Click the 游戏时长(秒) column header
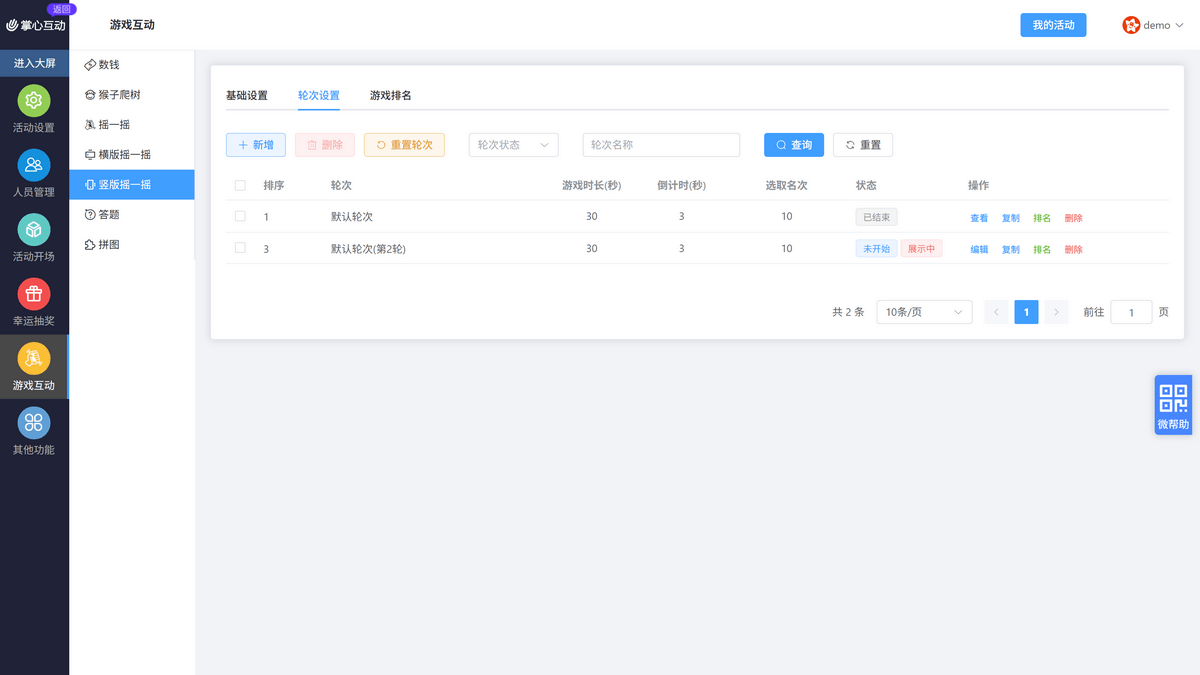 [591, 185]
